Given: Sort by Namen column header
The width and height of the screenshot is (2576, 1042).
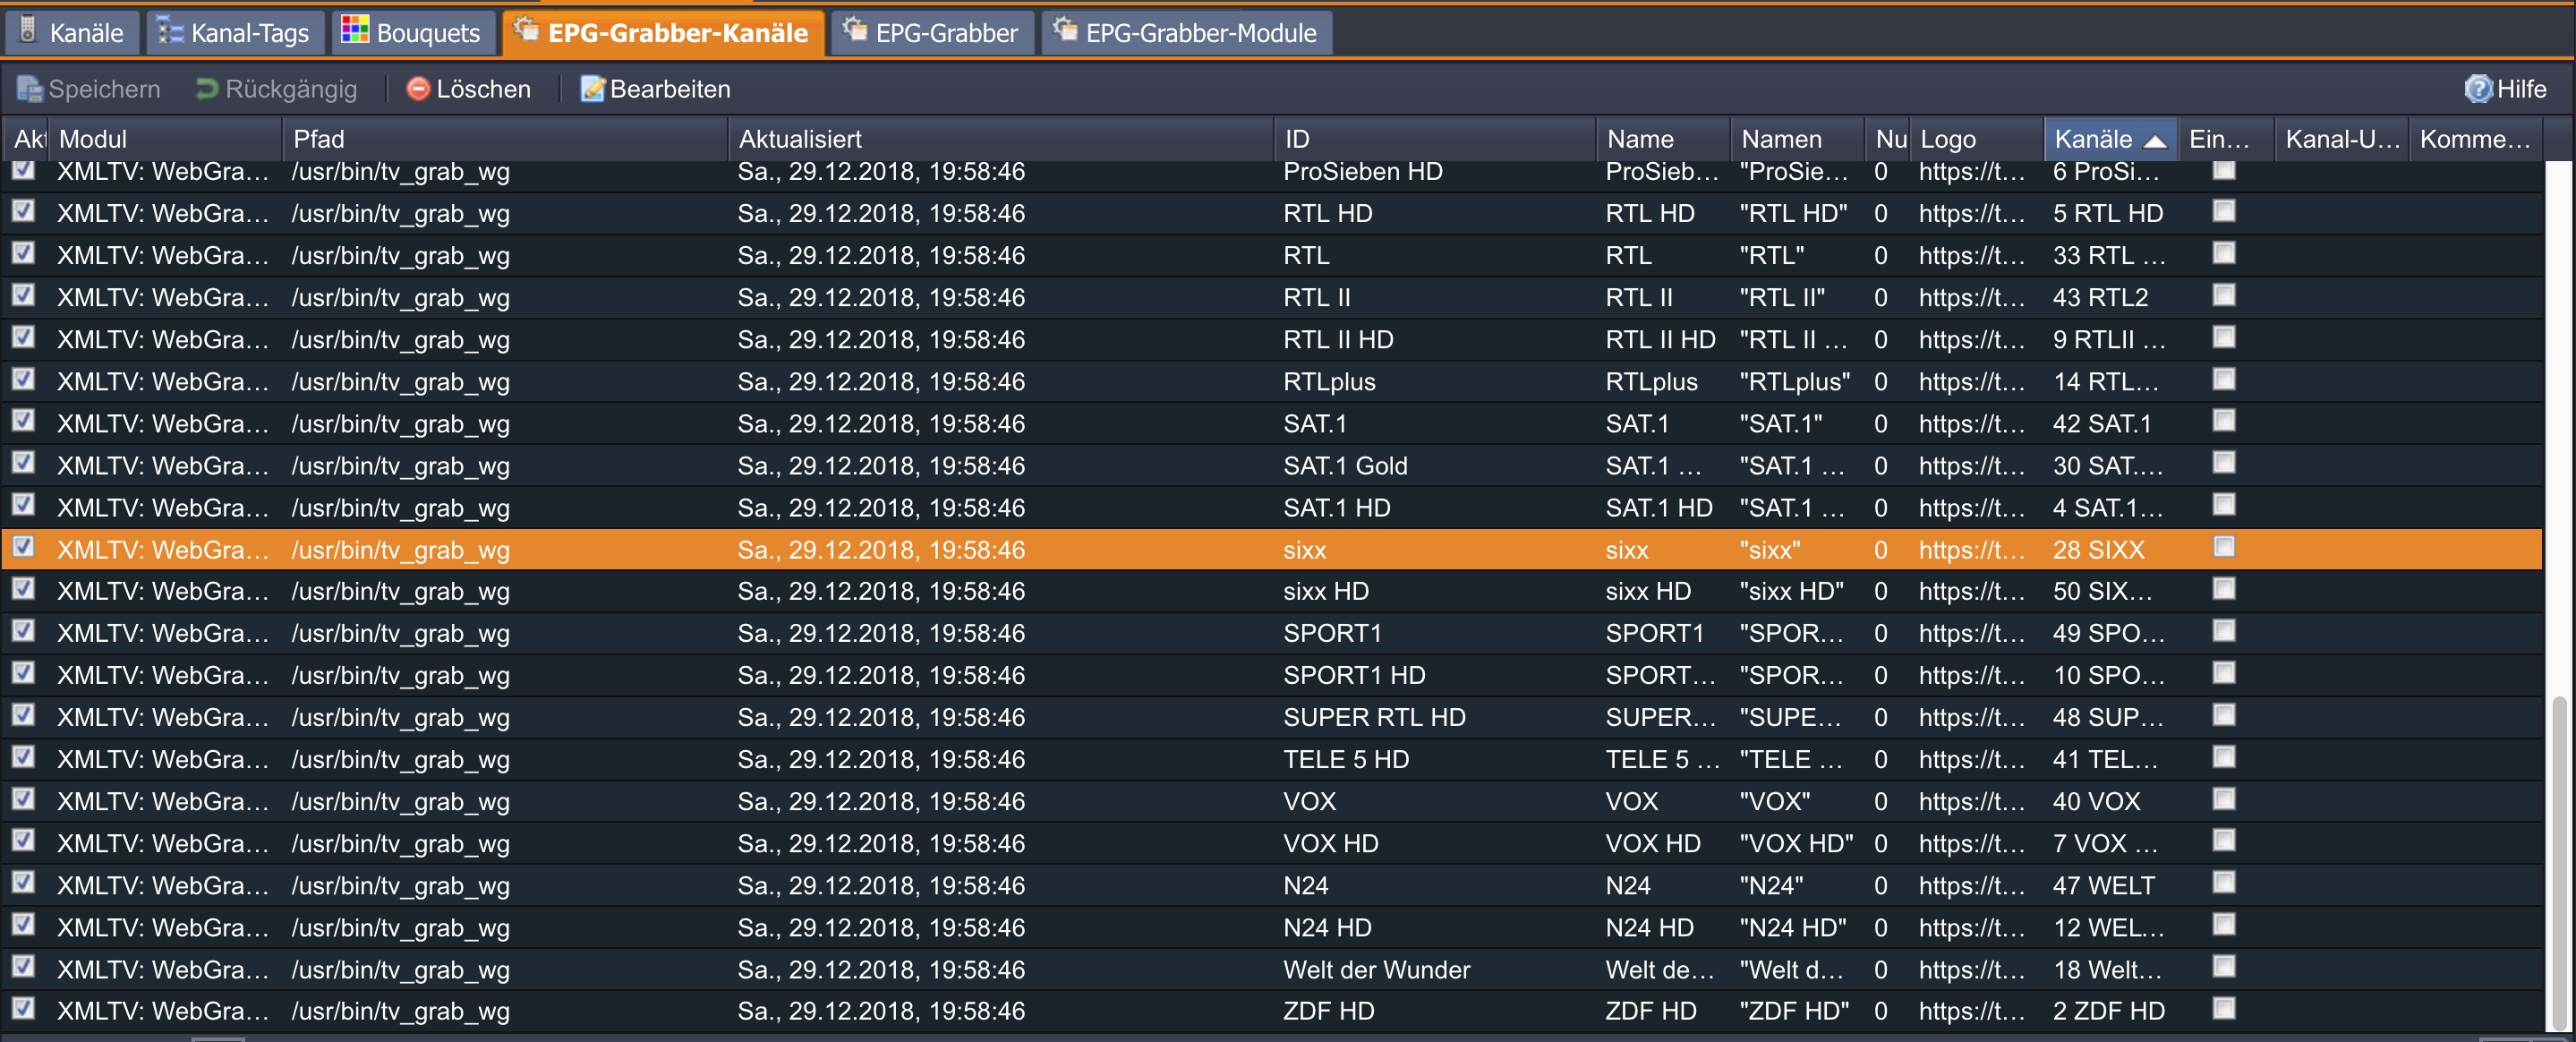Looking at the screenshot, I should [x=1798, y=139].
